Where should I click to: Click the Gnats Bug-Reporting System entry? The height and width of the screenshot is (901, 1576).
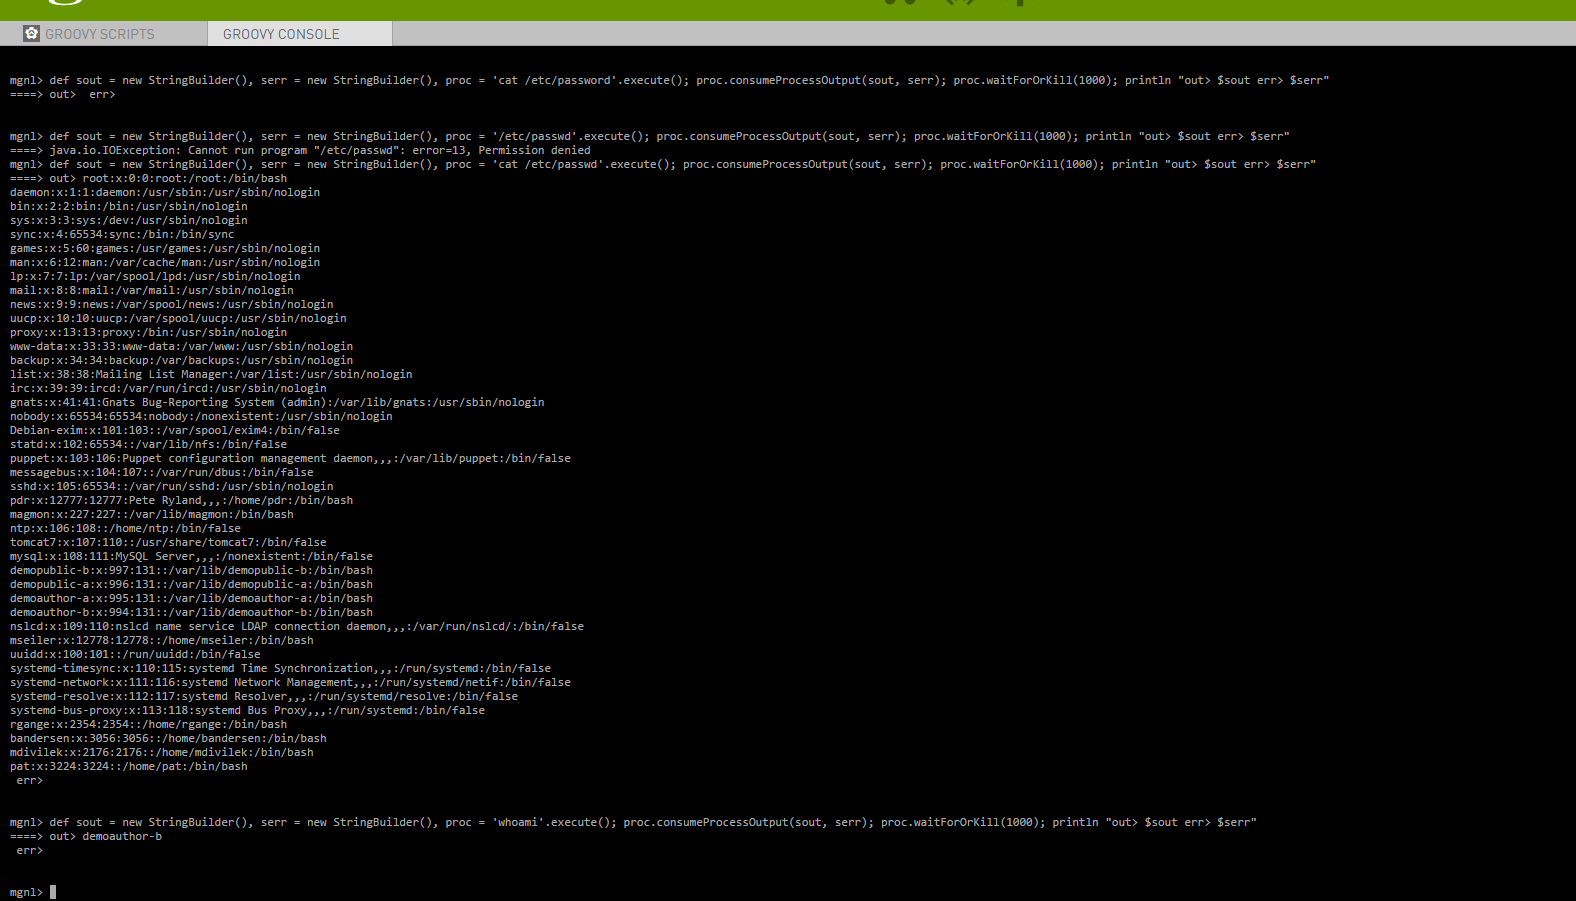pos(277,402)
